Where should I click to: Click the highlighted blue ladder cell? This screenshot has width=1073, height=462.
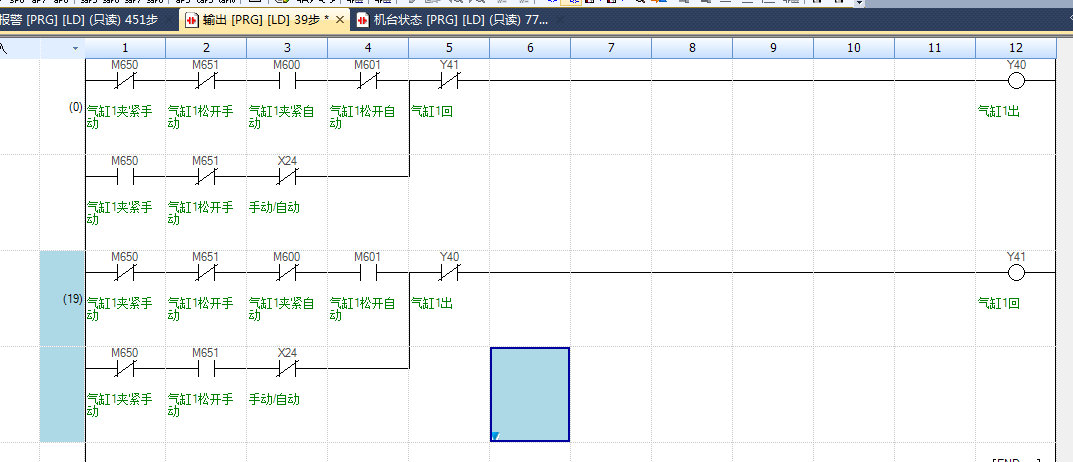click(530, 394)
